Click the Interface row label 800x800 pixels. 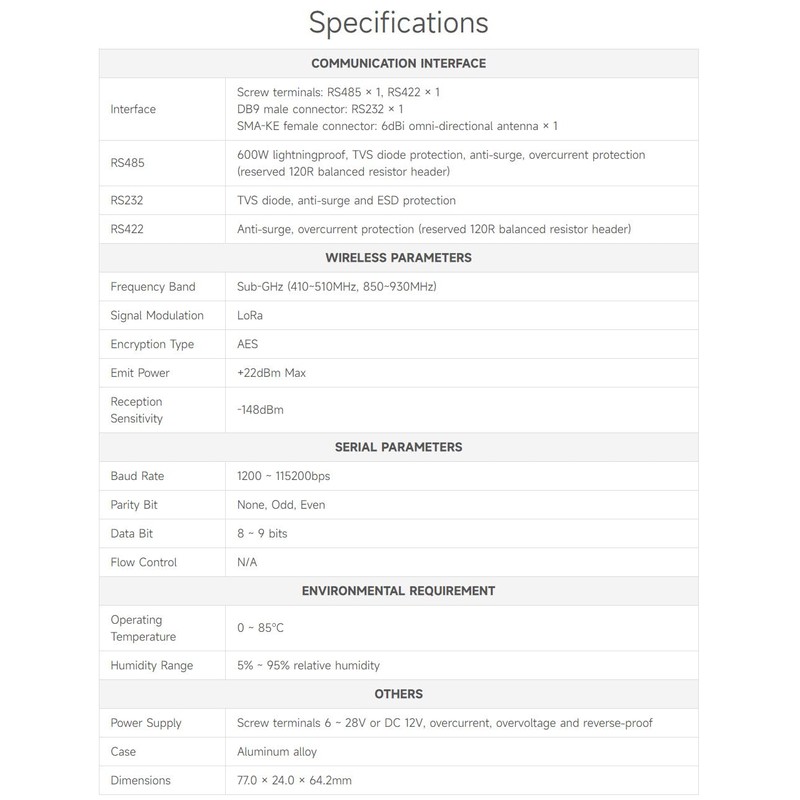click(133, 109)
